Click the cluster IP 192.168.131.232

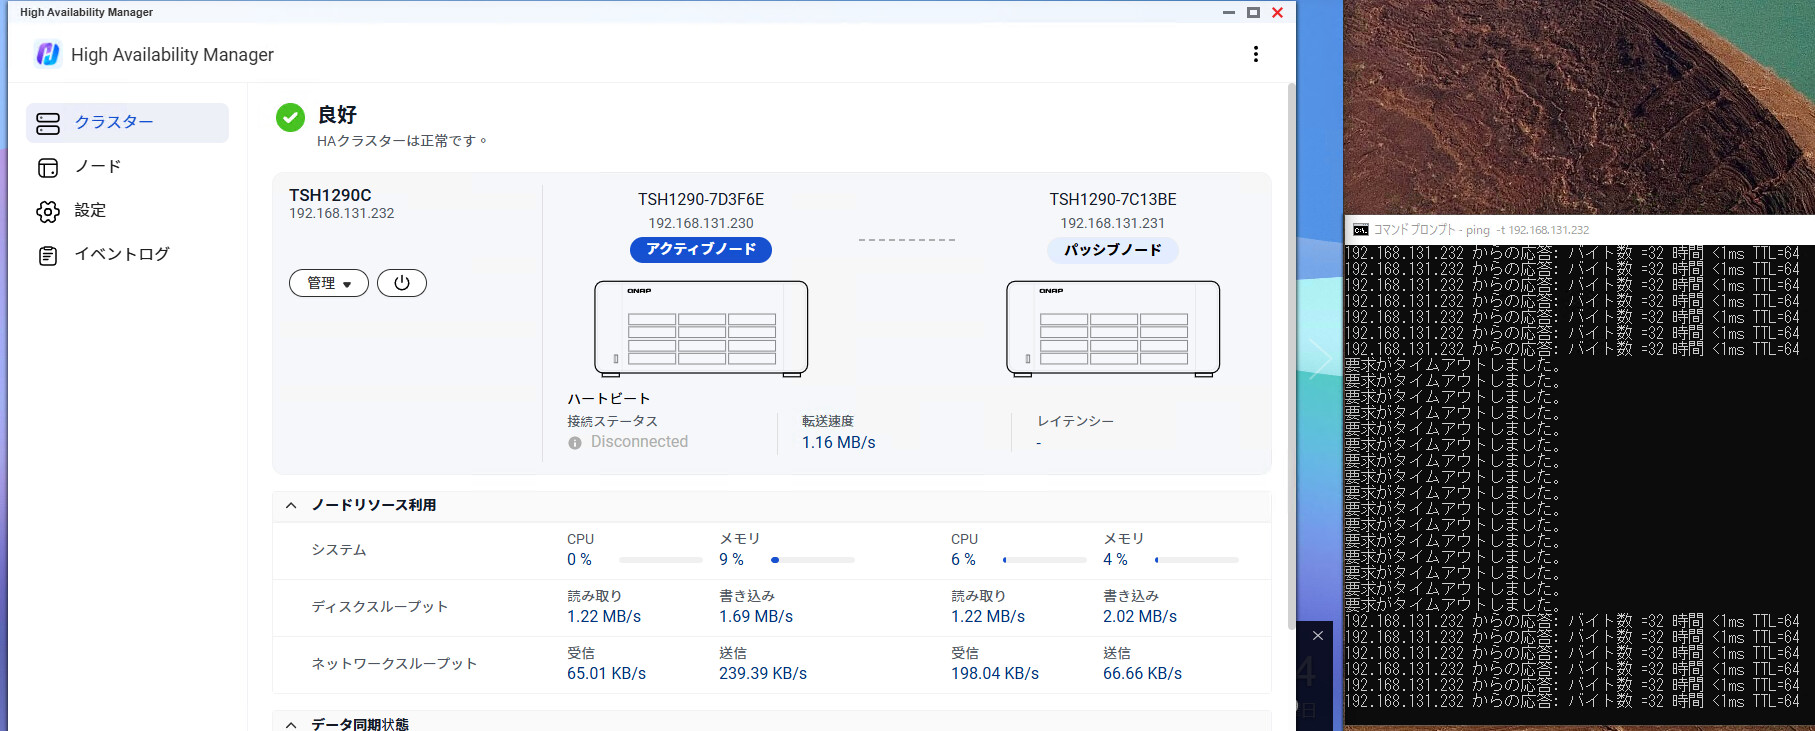[x=342, y=213]
